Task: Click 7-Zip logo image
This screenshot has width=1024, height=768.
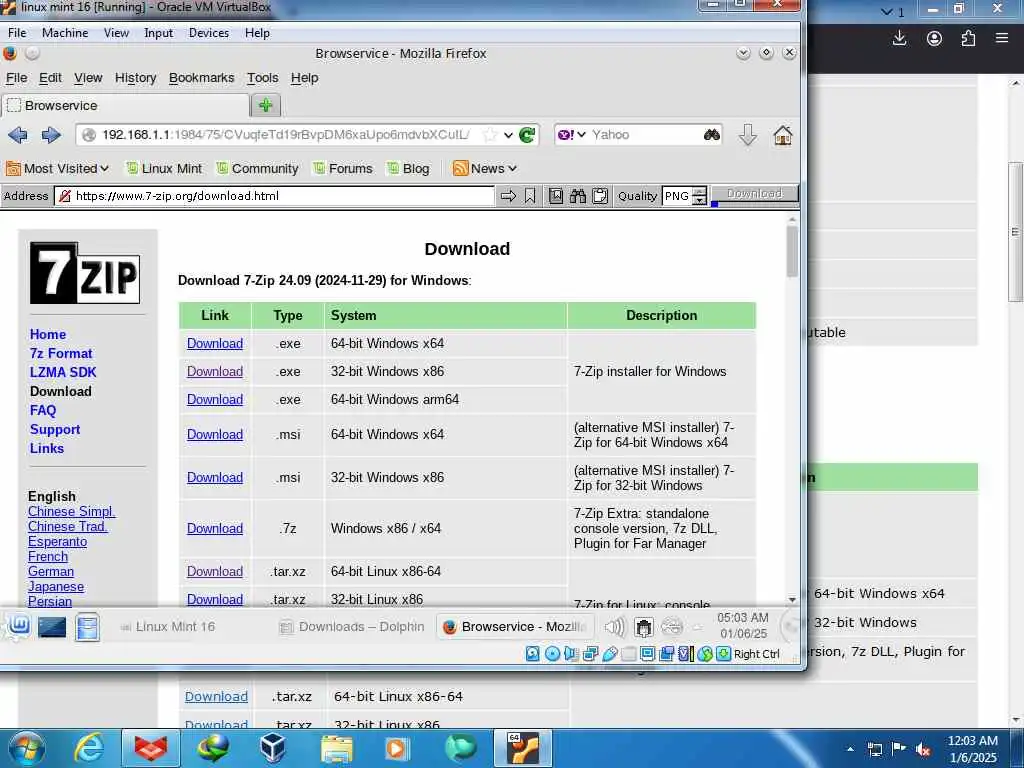Action: (x=85, y=272)
